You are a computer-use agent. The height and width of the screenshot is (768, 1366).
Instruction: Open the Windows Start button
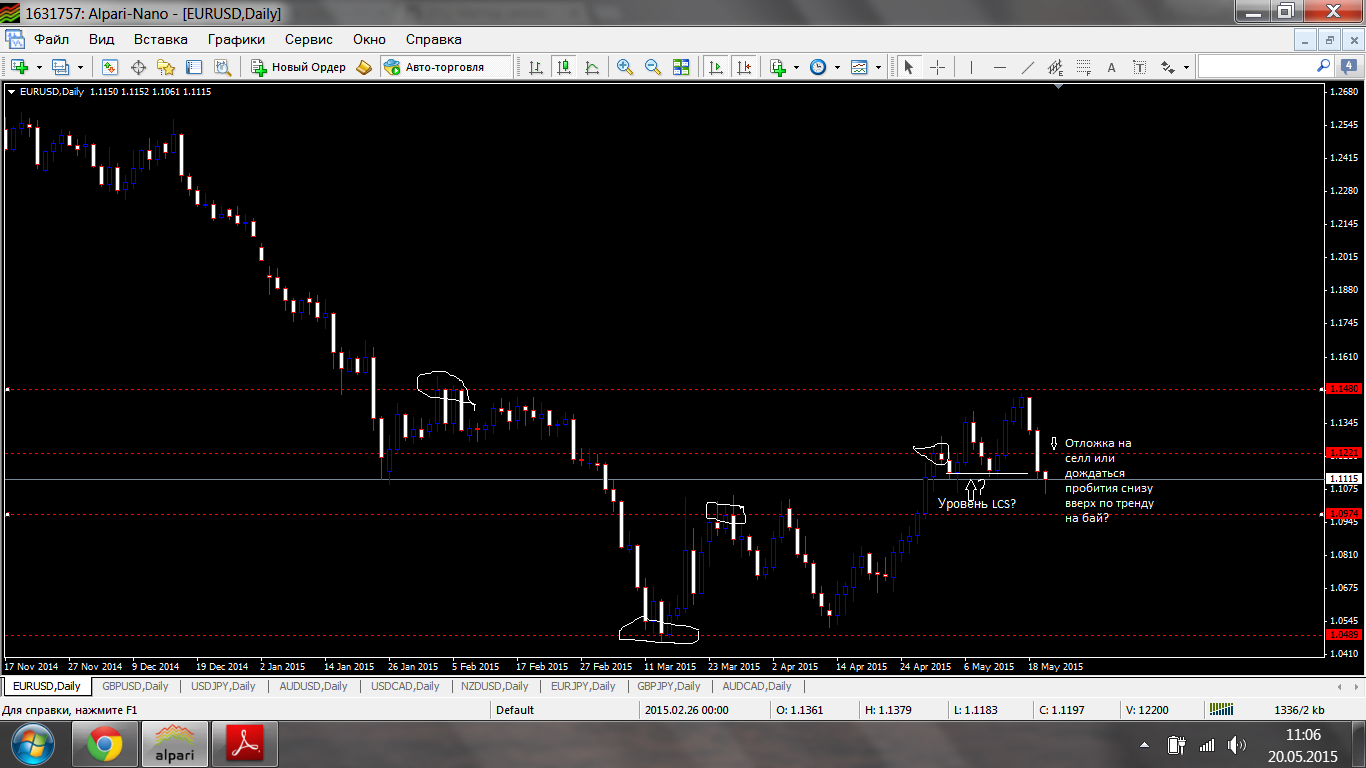tap(33, 744)
